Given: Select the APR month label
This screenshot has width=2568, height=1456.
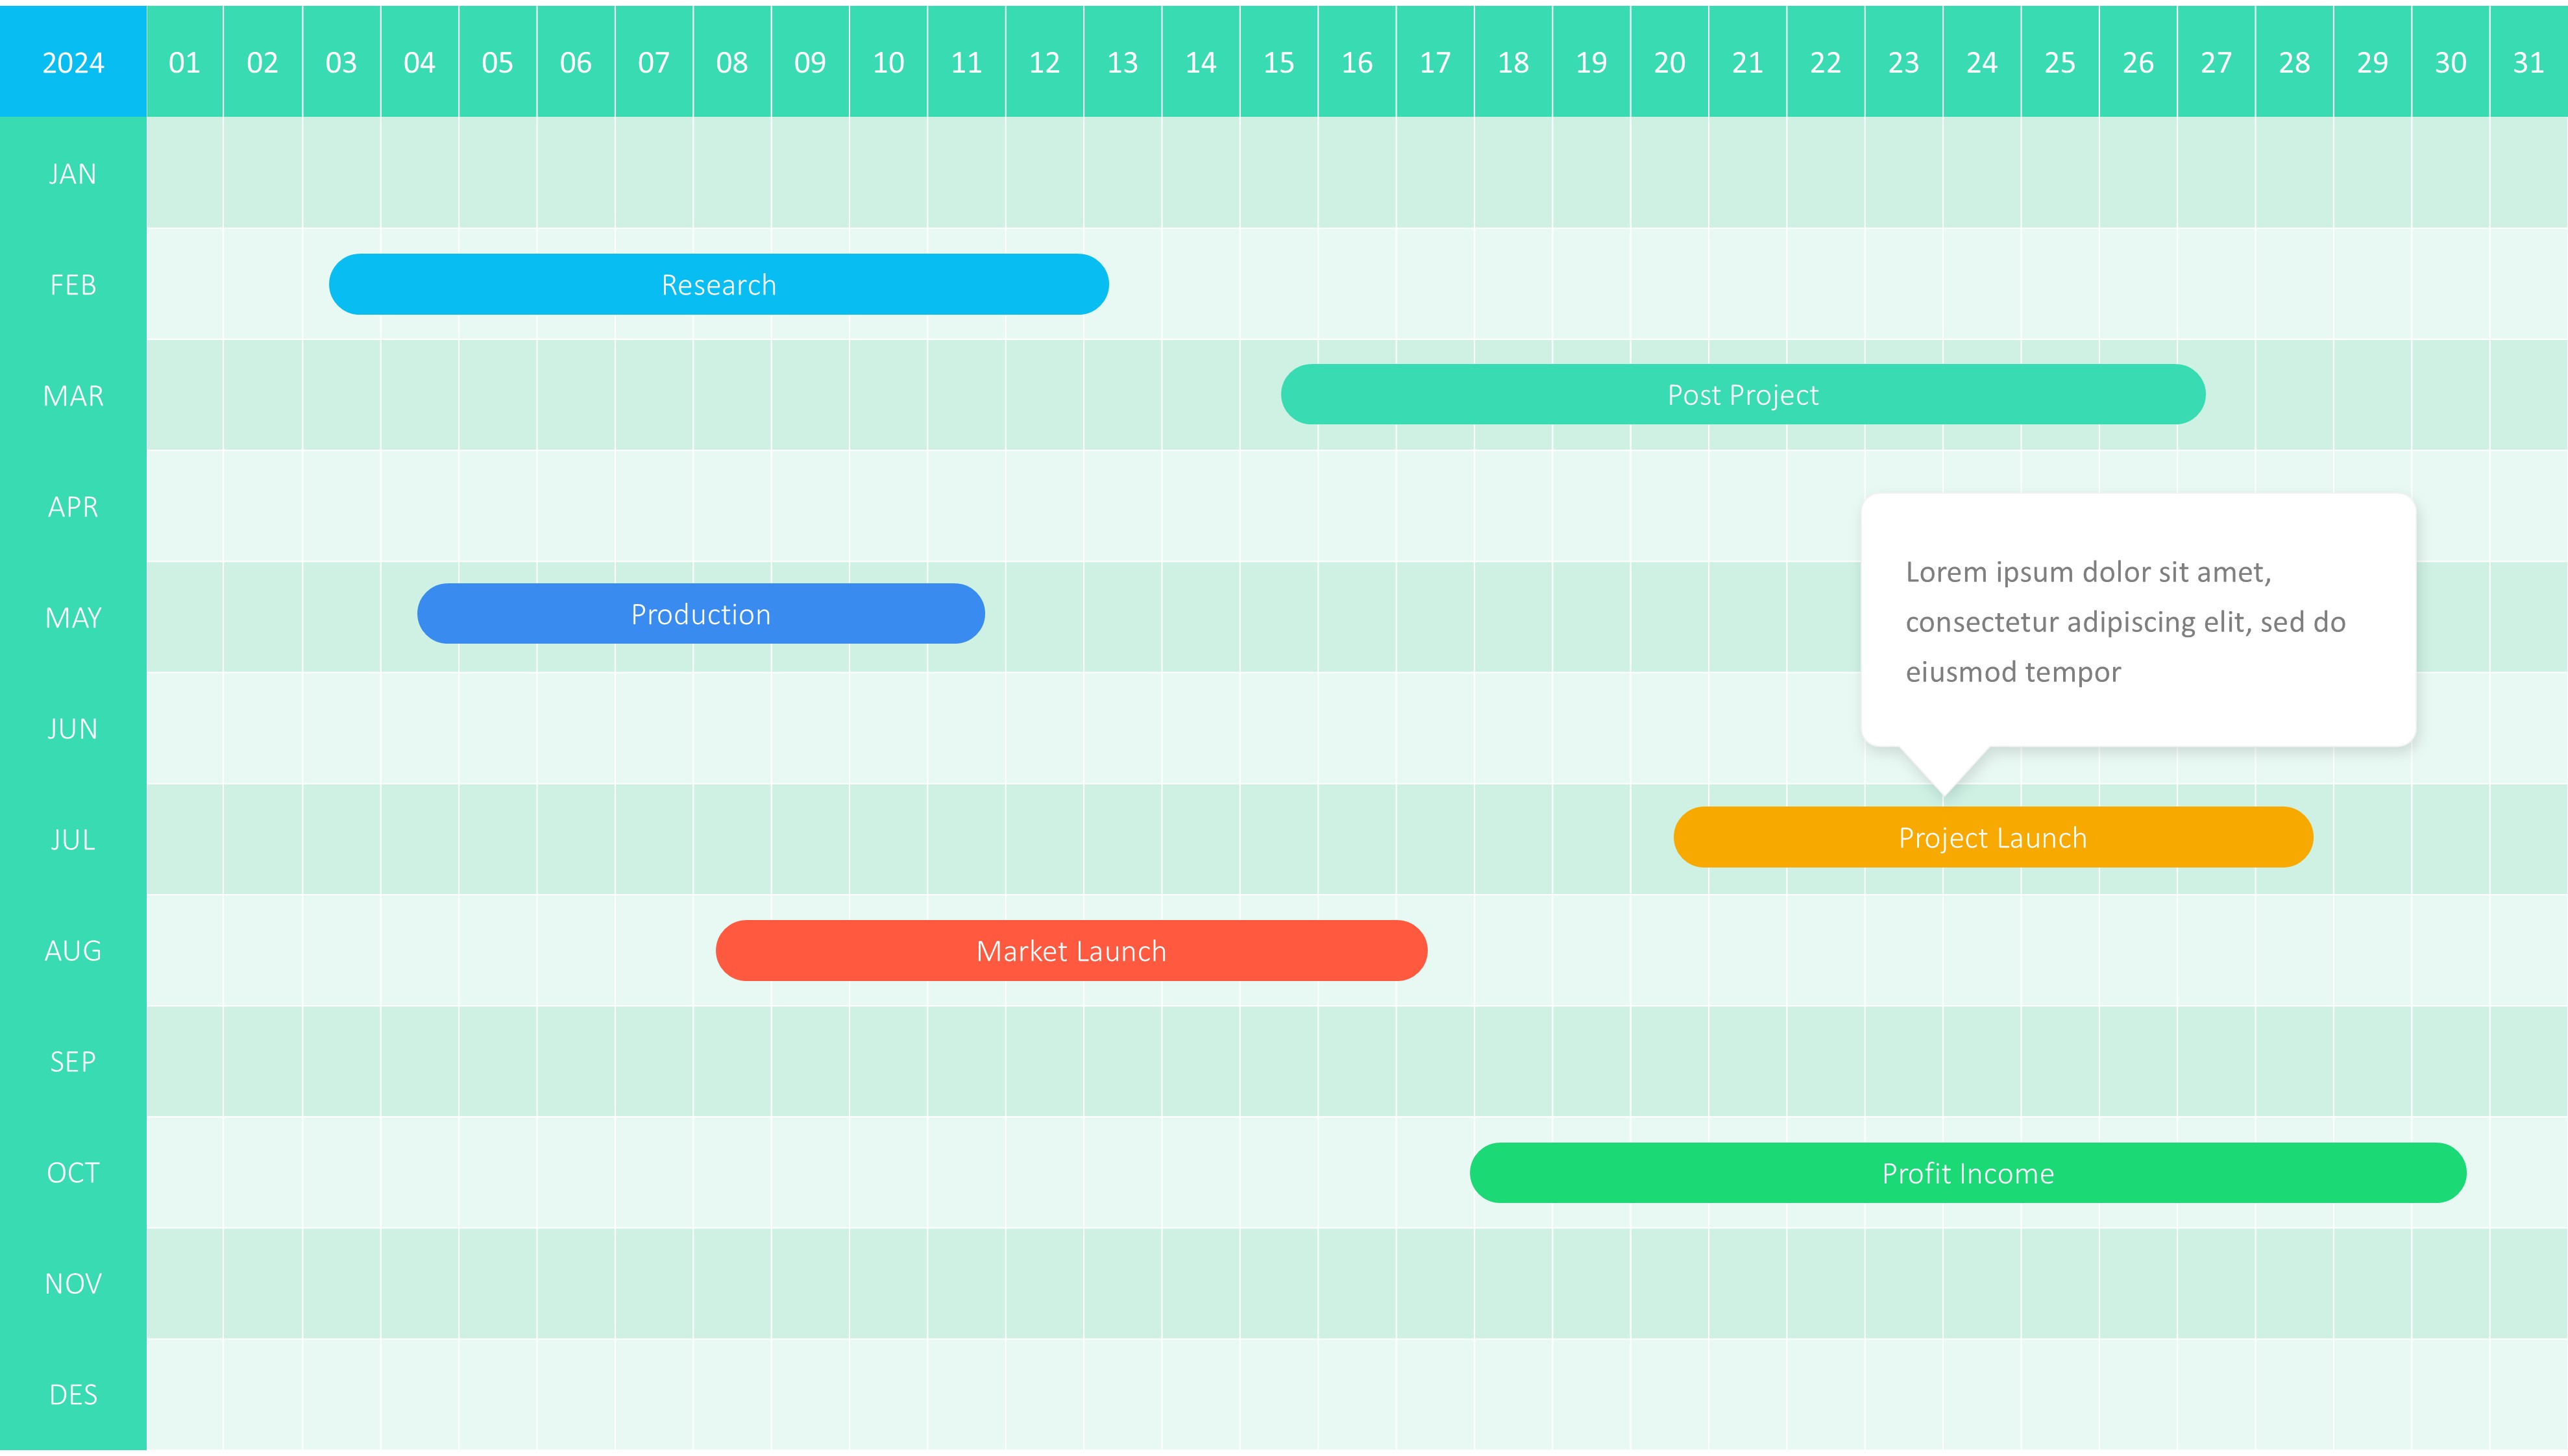Looking at the screenshot, I should (x=73, y=507).
